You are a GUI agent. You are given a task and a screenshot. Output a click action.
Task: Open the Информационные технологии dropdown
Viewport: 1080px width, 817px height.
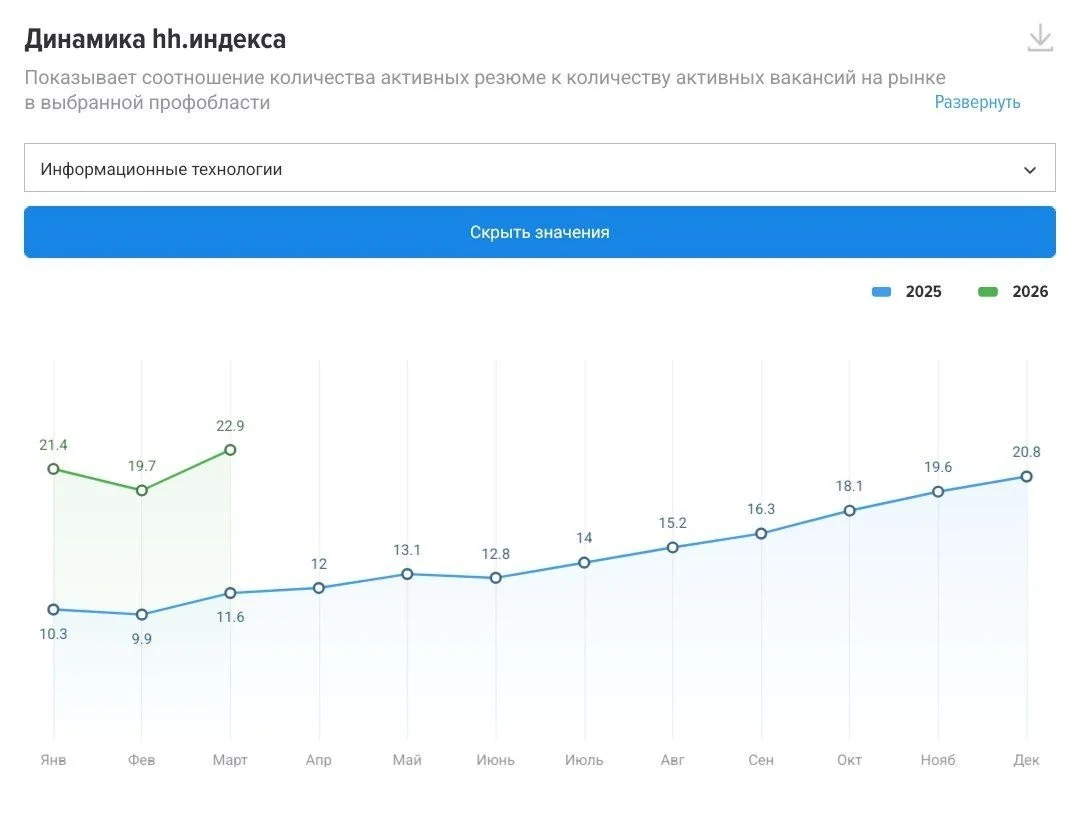pyautogui.click(x=539, y=168)
